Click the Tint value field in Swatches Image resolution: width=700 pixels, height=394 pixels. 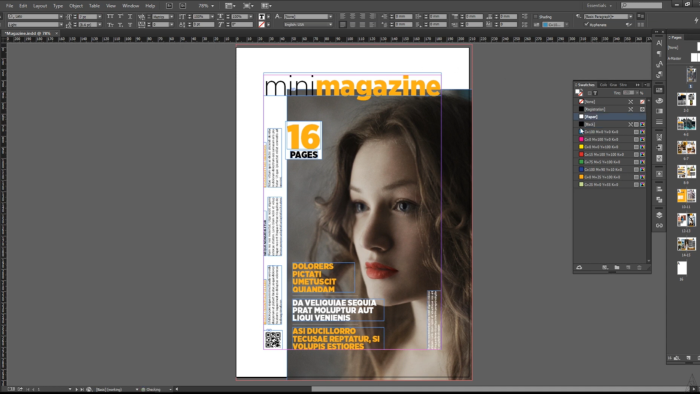coord(629,93)
